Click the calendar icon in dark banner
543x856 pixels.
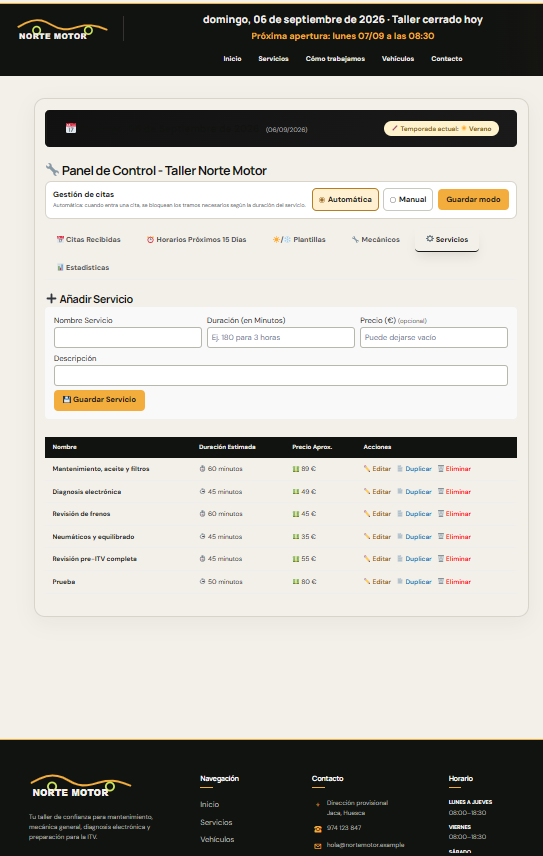[x=71, y=128]
